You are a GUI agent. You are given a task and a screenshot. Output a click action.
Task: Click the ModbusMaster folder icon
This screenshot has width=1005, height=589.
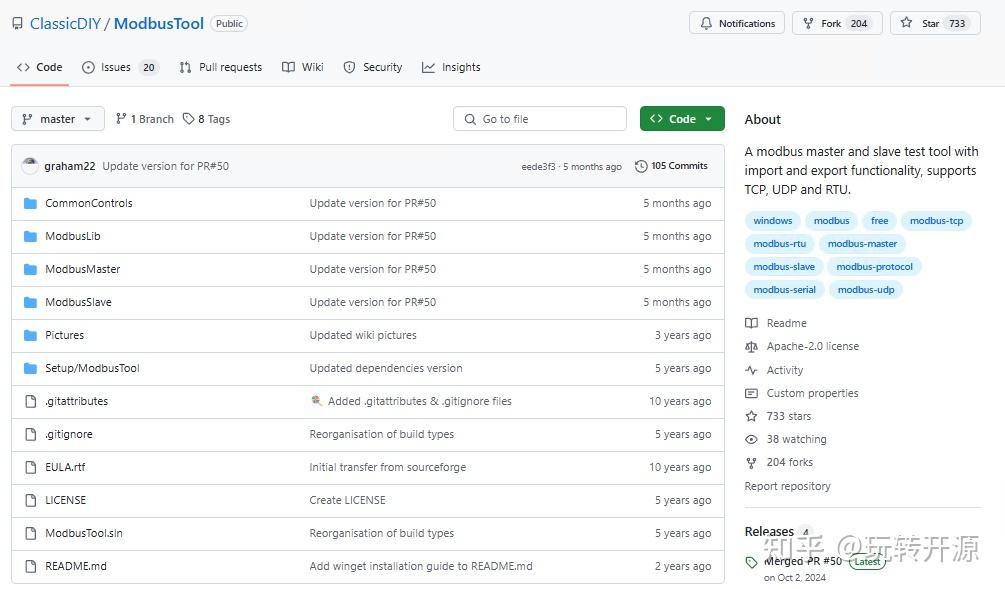click(x=30, y=269)
